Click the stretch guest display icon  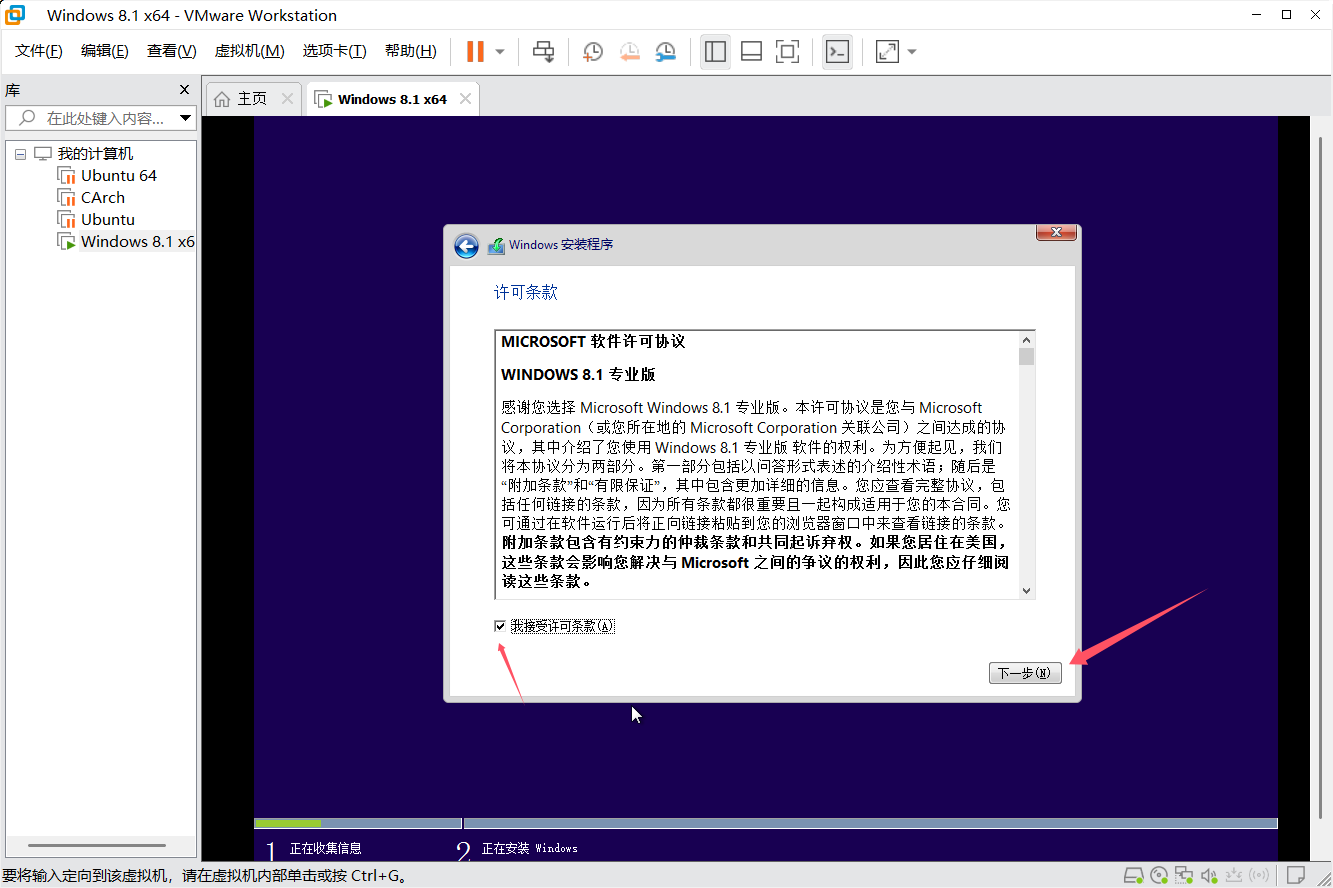(x=887, y=51)
